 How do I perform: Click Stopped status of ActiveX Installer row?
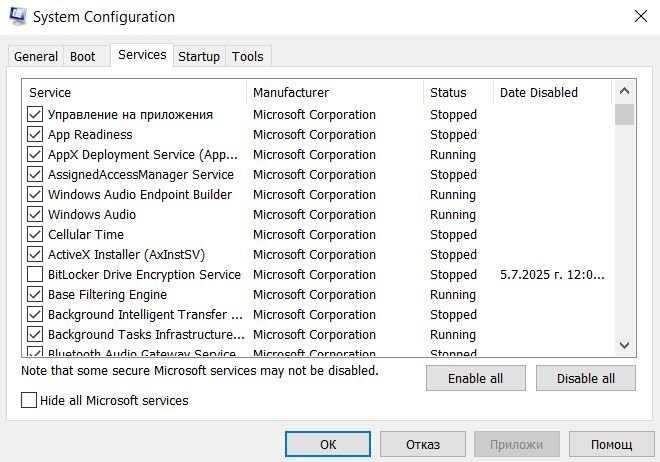(x=453, y=255)
